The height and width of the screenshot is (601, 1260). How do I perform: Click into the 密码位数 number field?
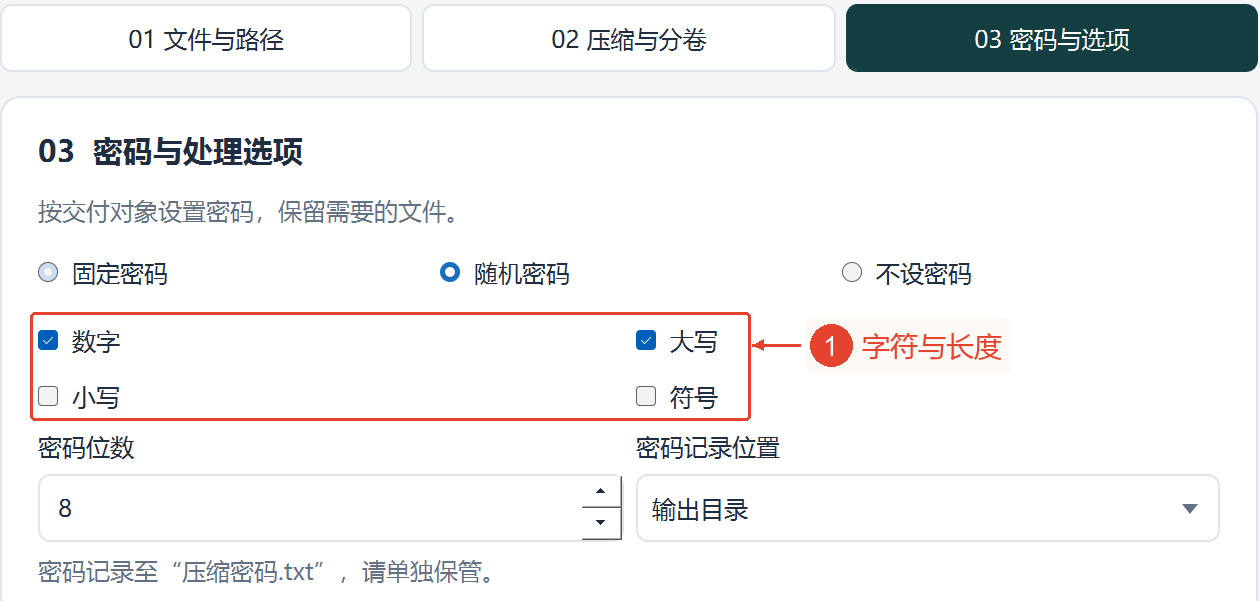310,508
